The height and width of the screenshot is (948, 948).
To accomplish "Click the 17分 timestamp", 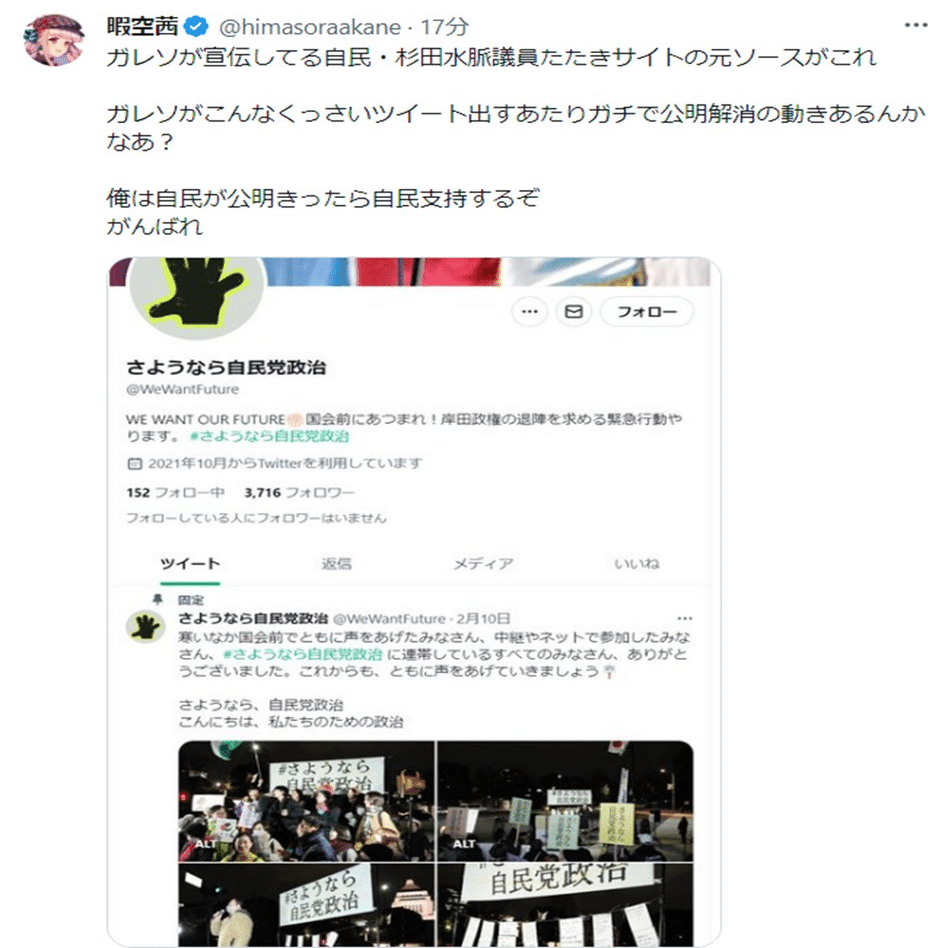I will (444, 27).
